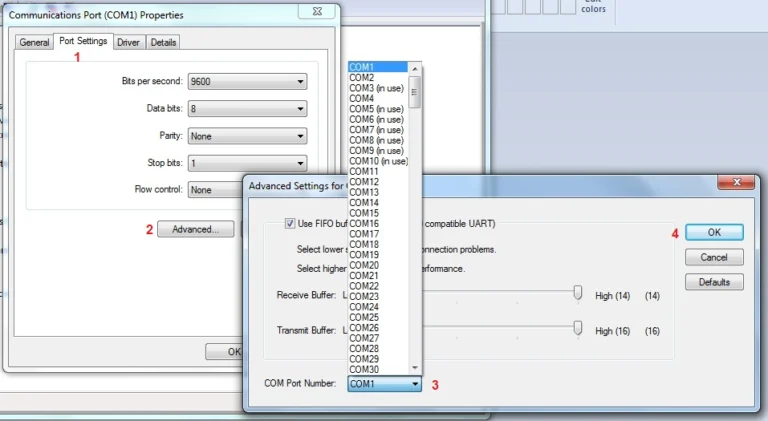Click the Transmit Buffer slider handle
Image resolution: width=768 pixels, height=421 pixels.
coord(578,327)
